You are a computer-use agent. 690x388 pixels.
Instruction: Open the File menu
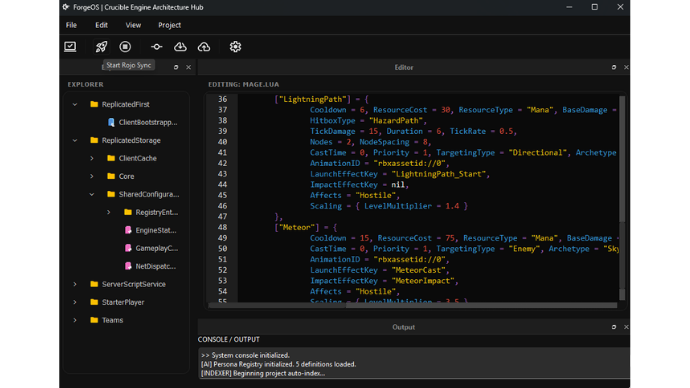point(71,25)
